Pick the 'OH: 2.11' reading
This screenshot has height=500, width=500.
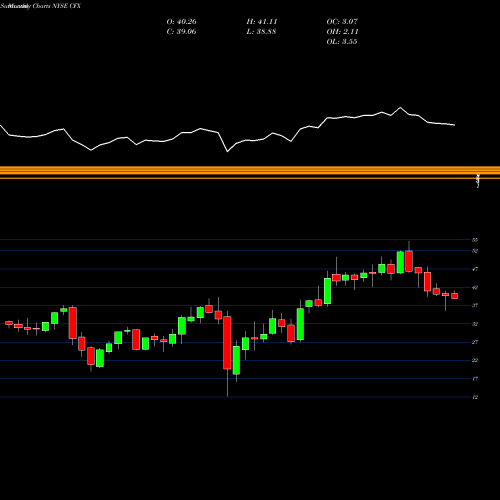[x=342, y=32]
